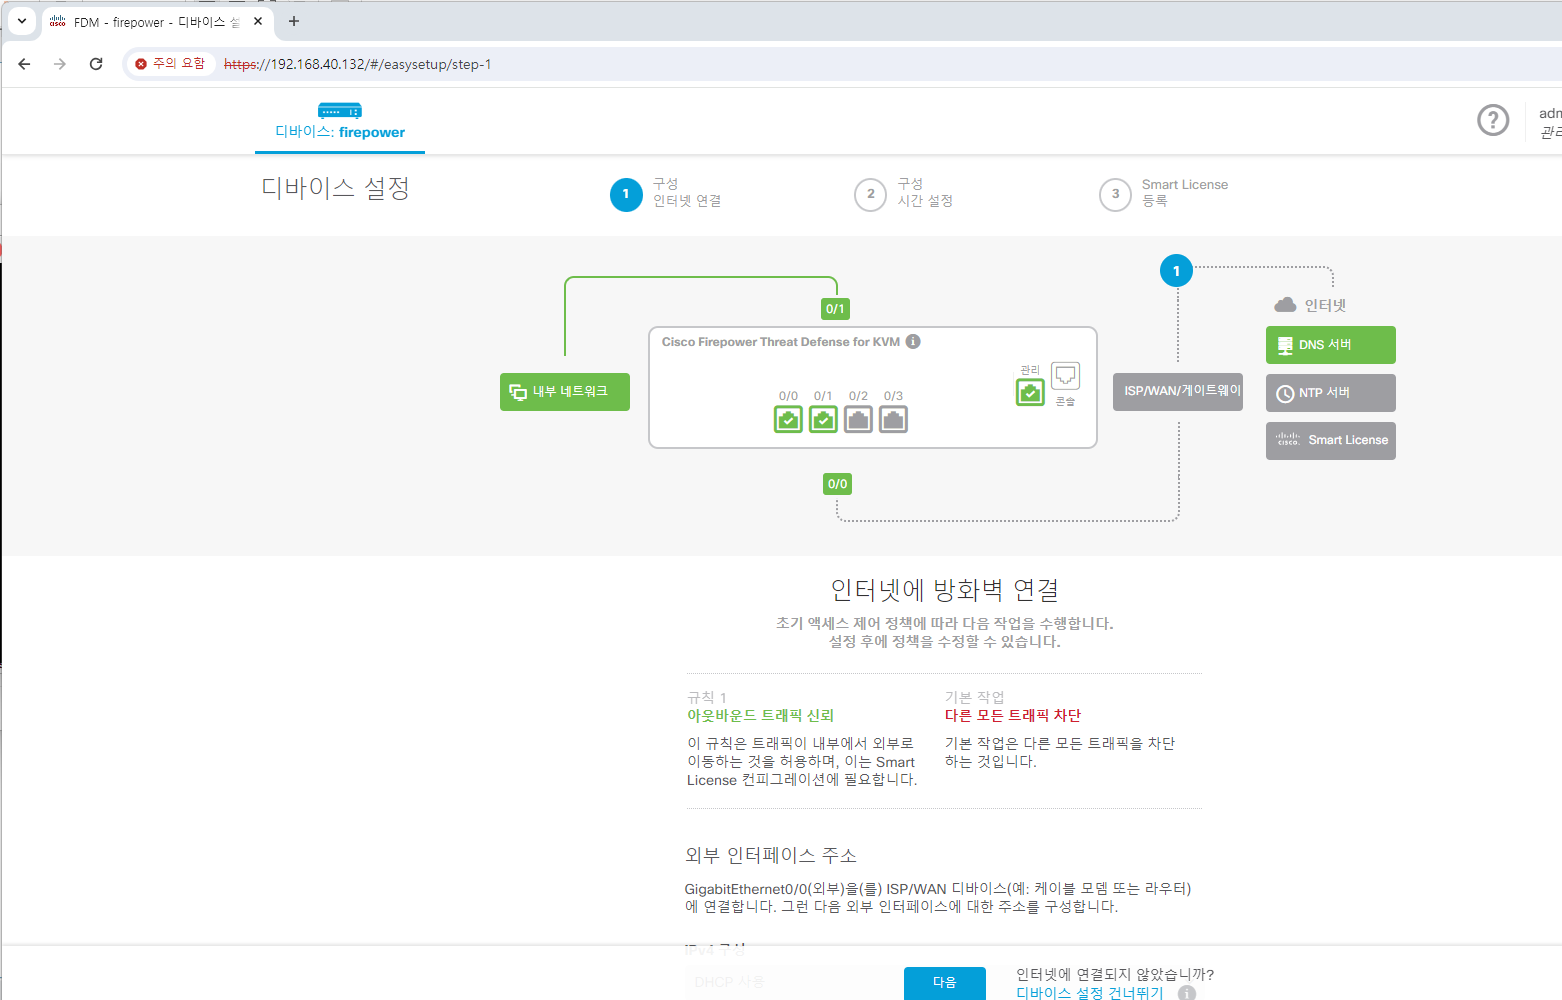This screenshot has height=1000, width=1562.
Task: Click the green 0/1 label above device
Action: [x=835, y=309]
